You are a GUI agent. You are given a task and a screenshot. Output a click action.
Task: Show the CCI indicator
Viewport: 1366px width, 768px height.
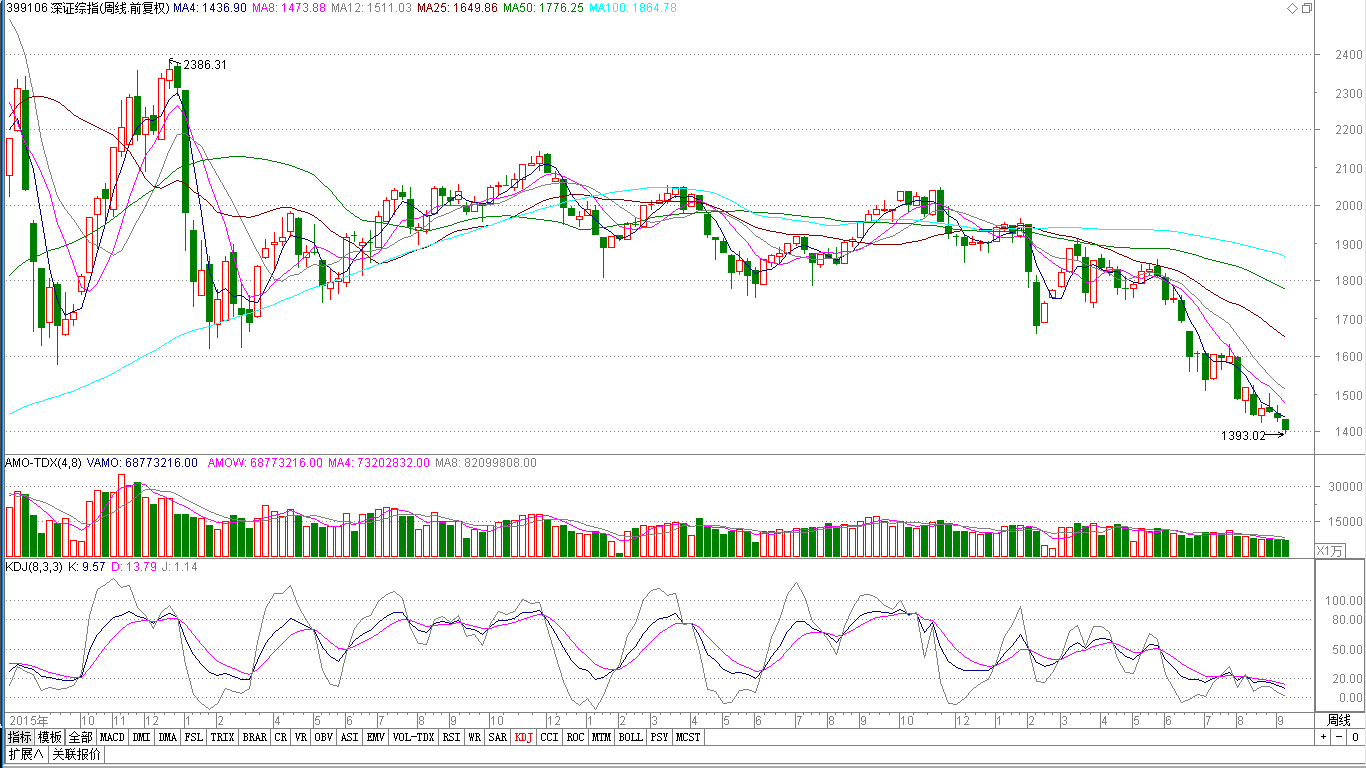point(549,737)
